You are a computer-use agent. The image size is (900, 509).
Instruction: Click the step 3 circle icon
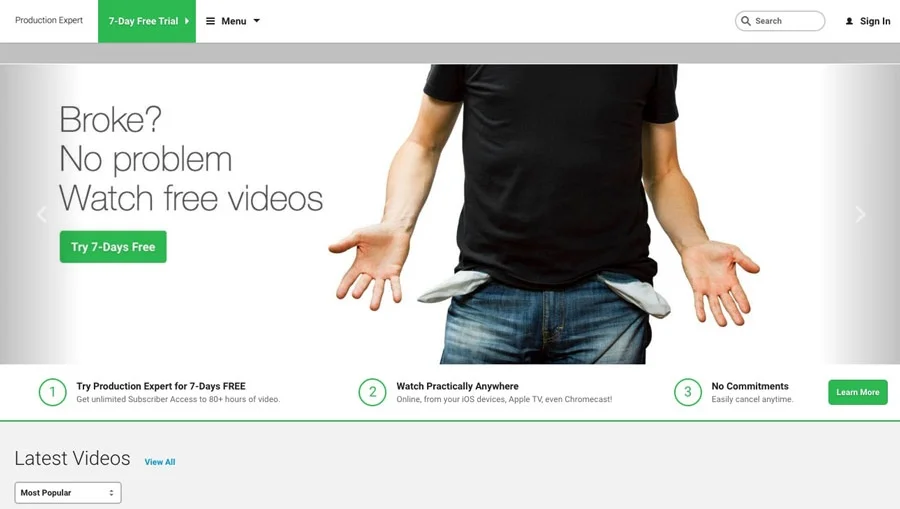(688, 393)
